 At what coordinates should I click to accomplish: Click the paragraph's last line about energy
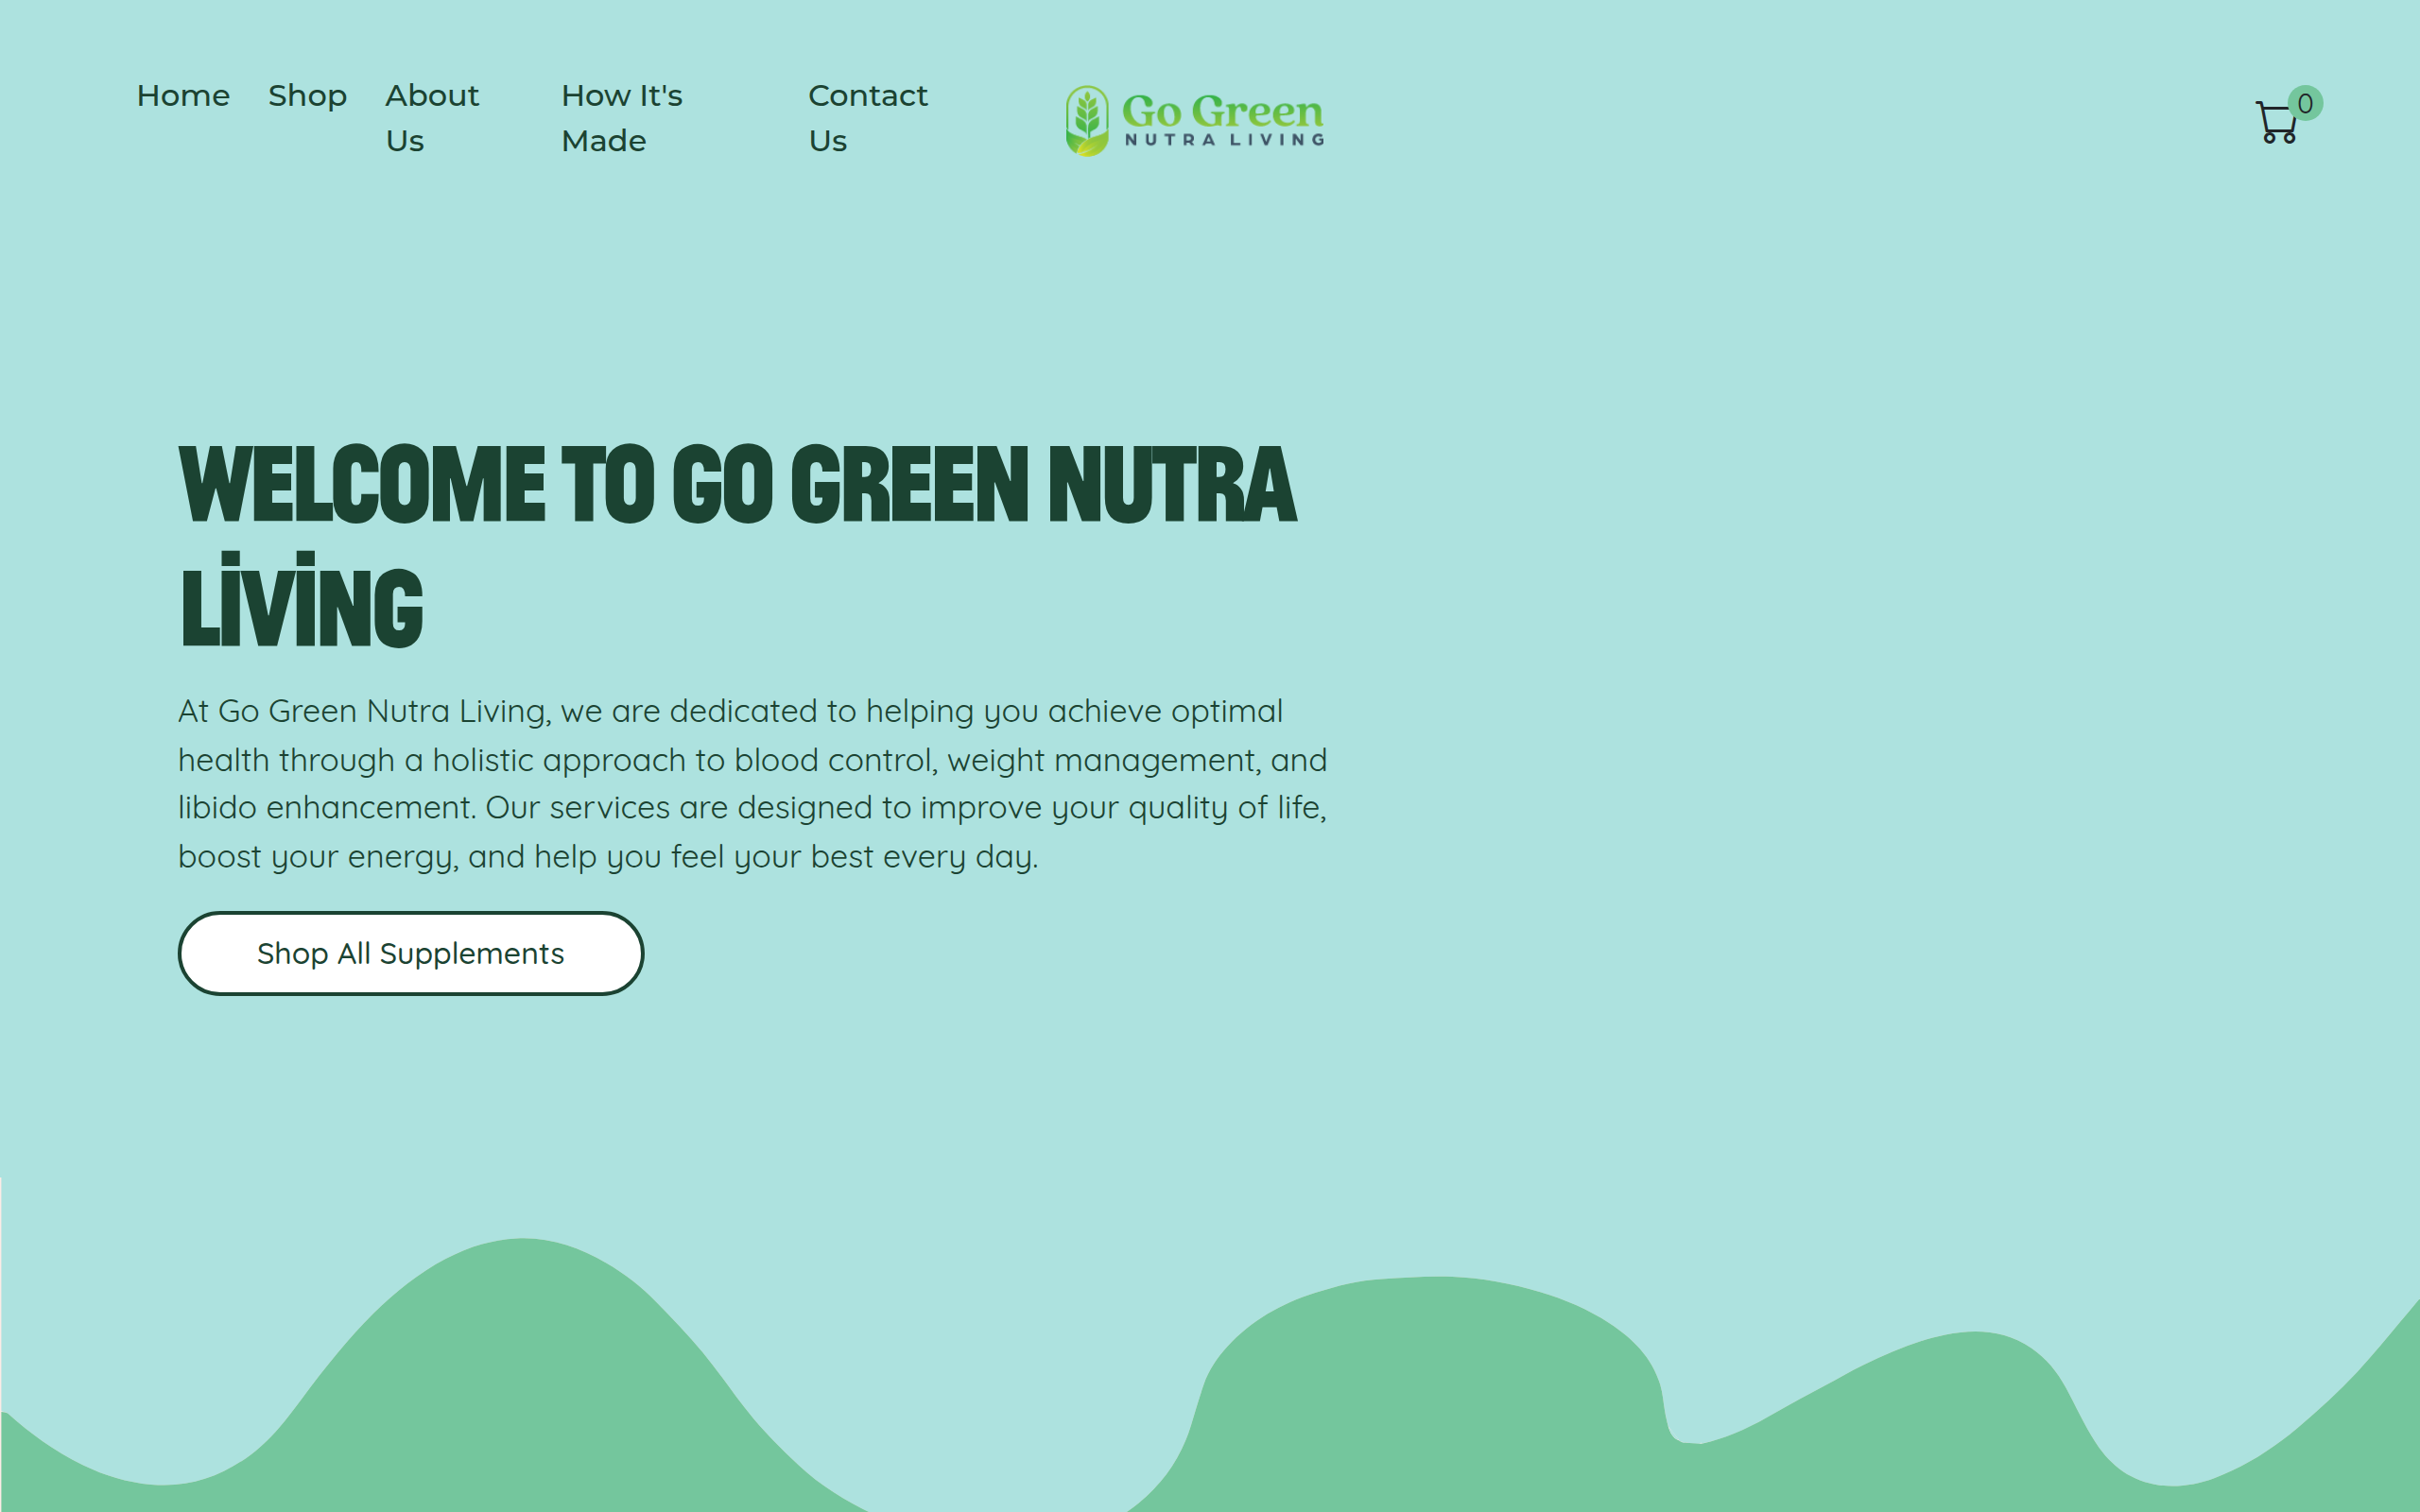point(608,857)
